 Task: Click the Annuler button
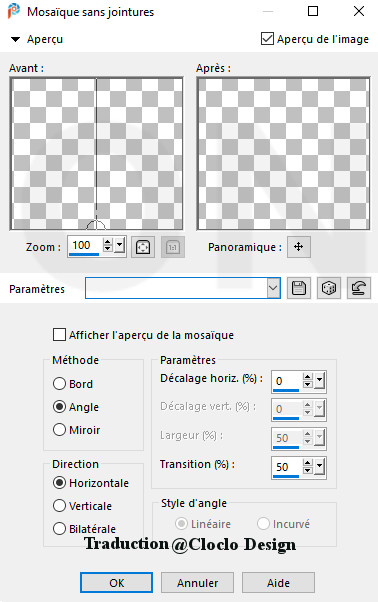point(197,582)
